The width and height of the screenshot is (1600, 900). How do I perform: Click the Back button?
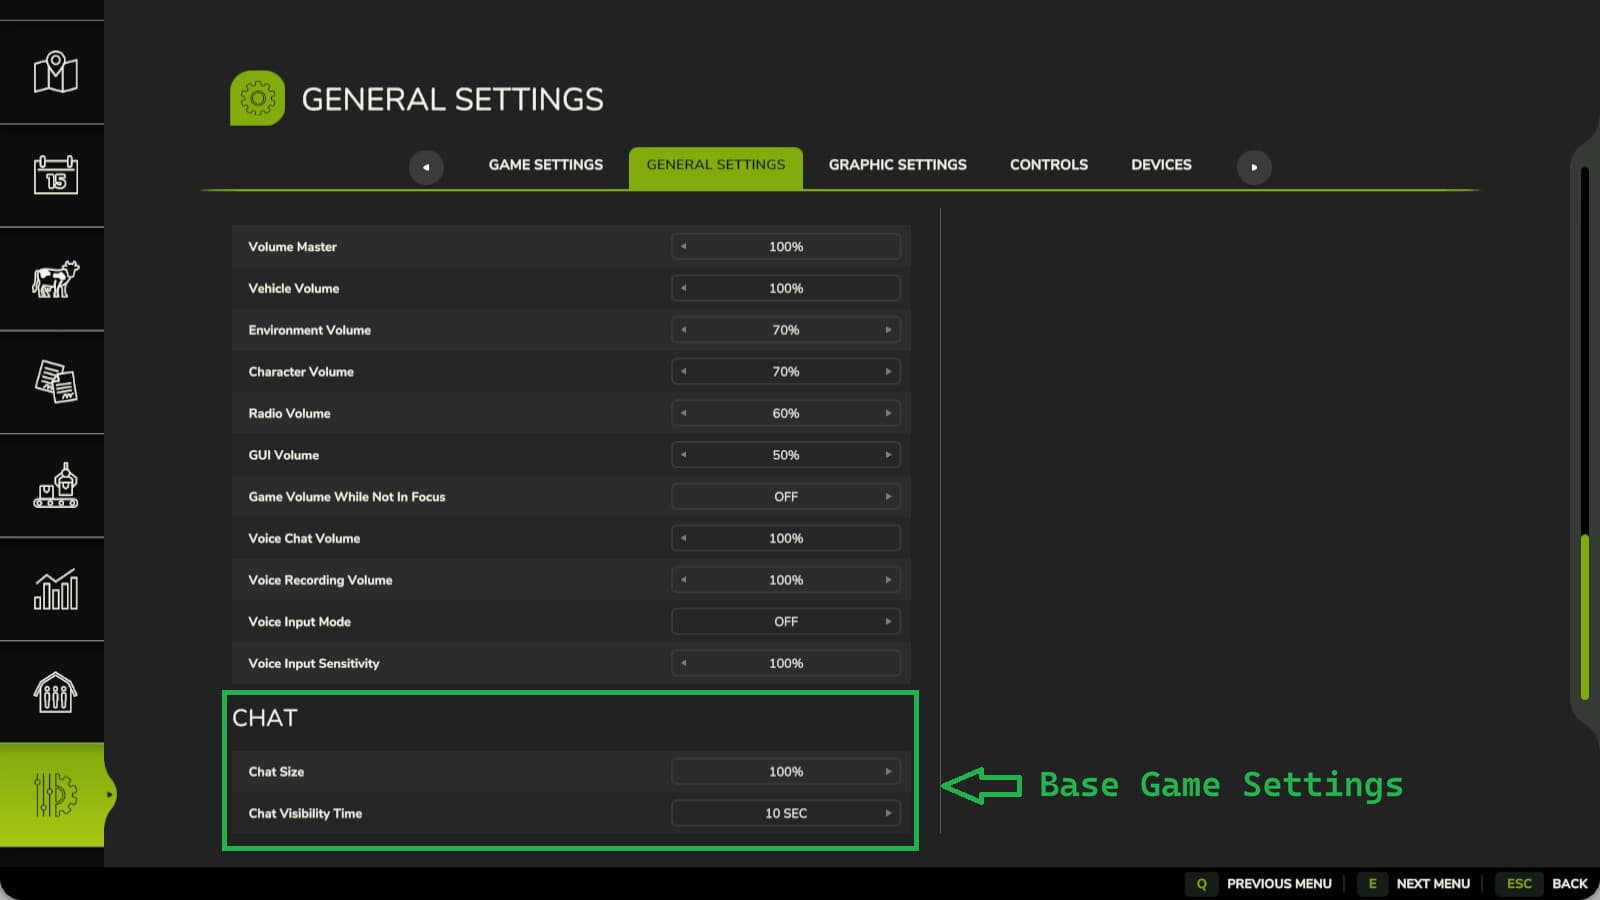point(1569,884)
